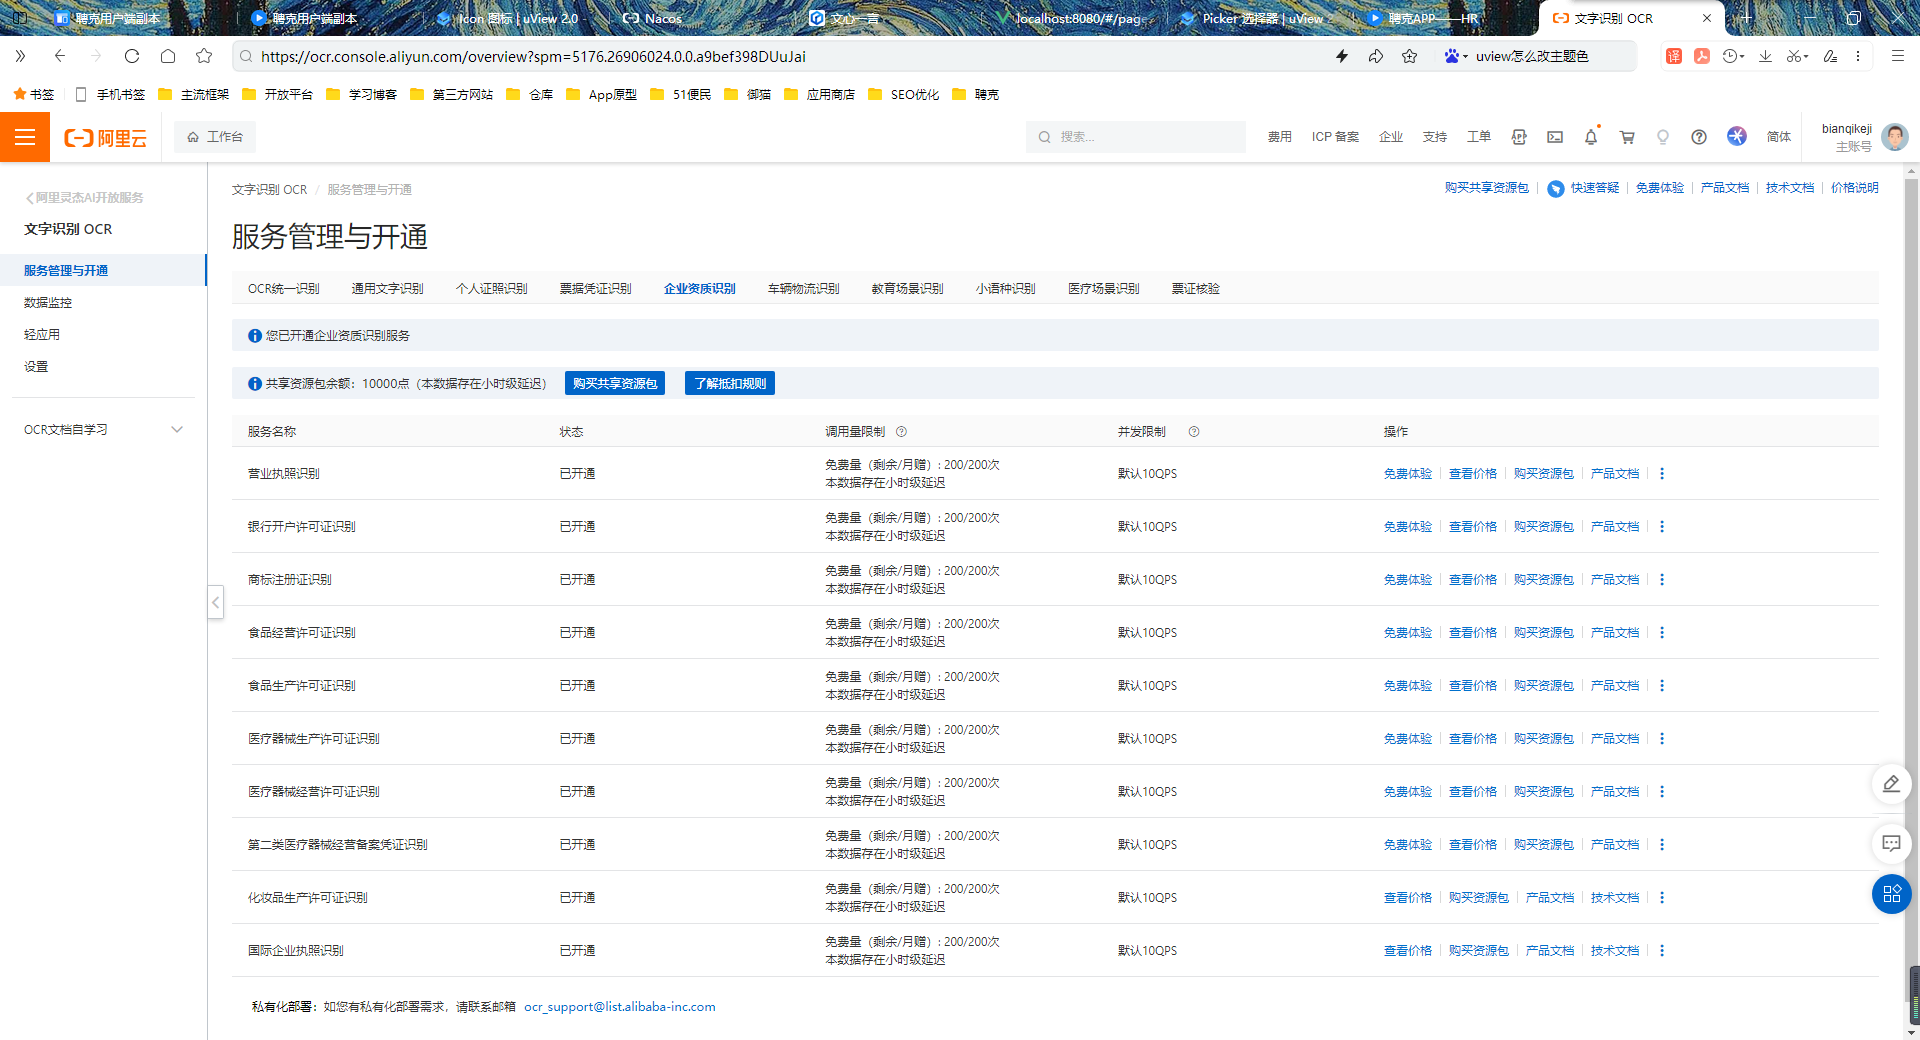Open ocr_support email link
Screen dimensions: 1920x1040
point(620,1007)
